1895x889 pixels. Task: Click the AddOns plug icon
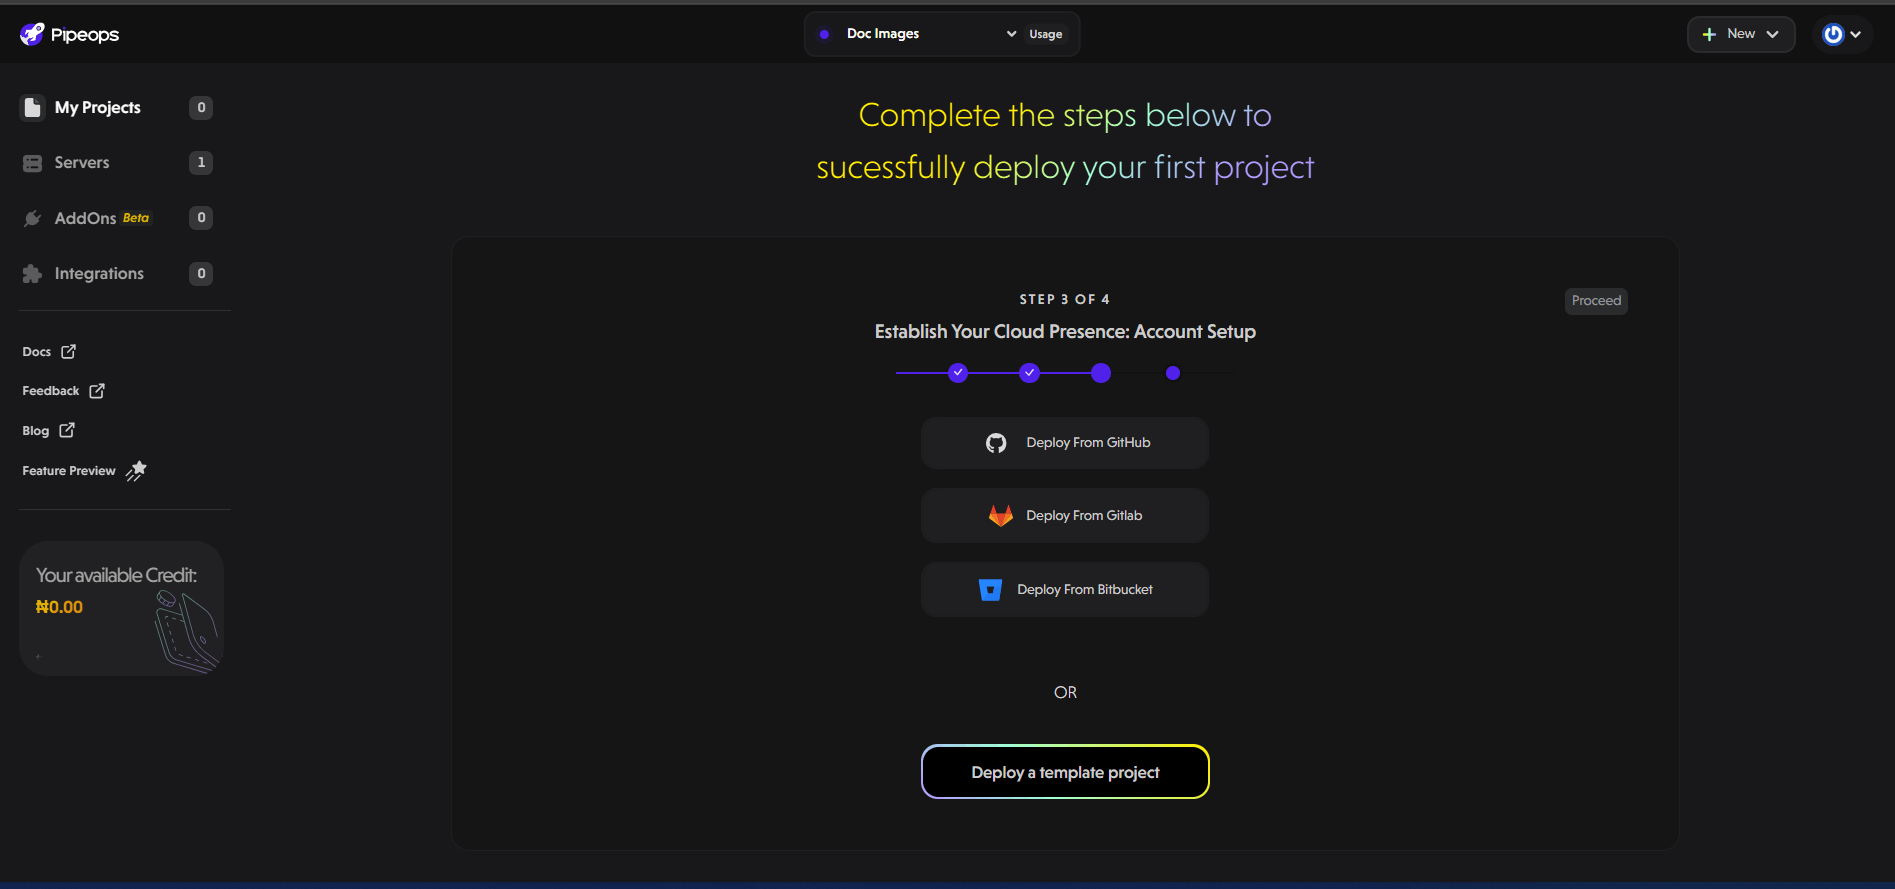[x=33, y=218]
